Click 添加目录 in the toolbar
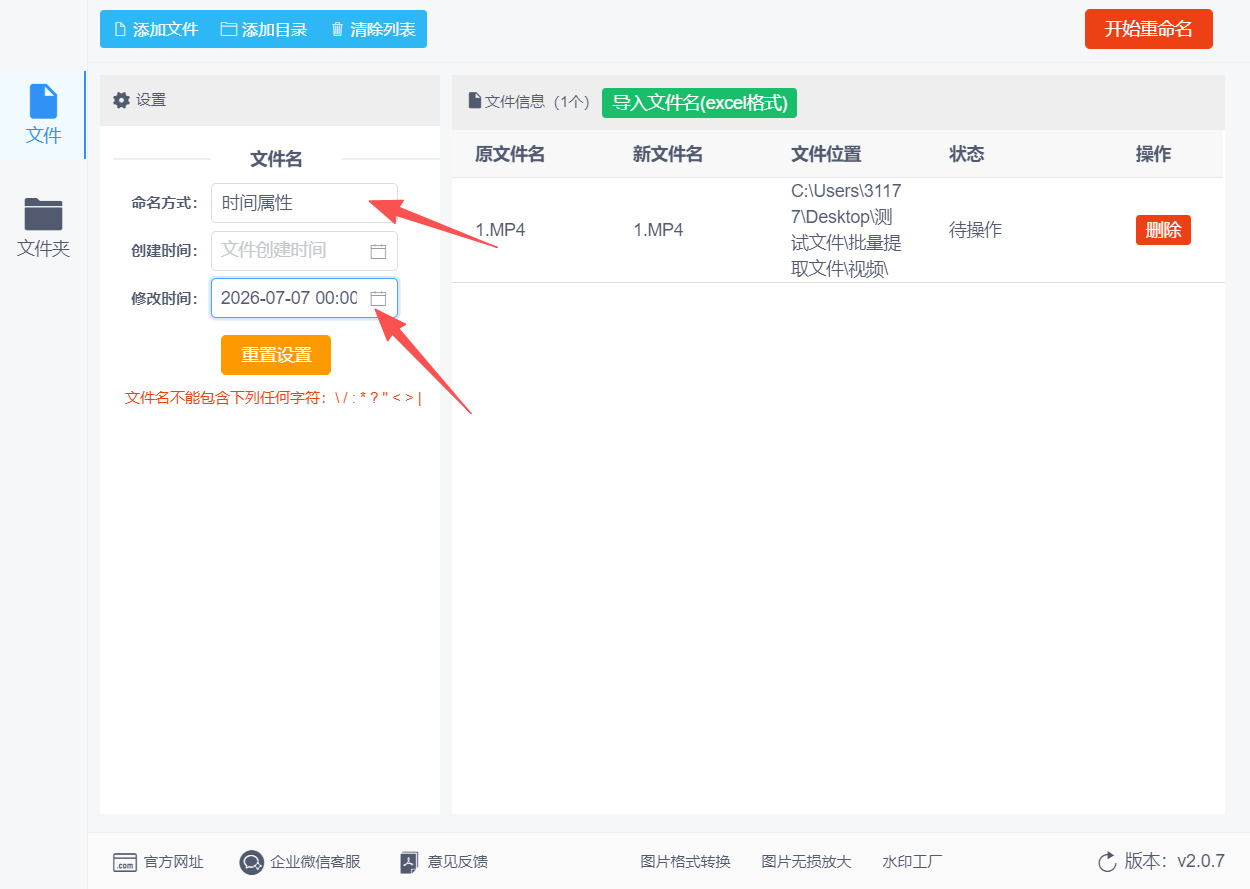 [x=264, y=29]
